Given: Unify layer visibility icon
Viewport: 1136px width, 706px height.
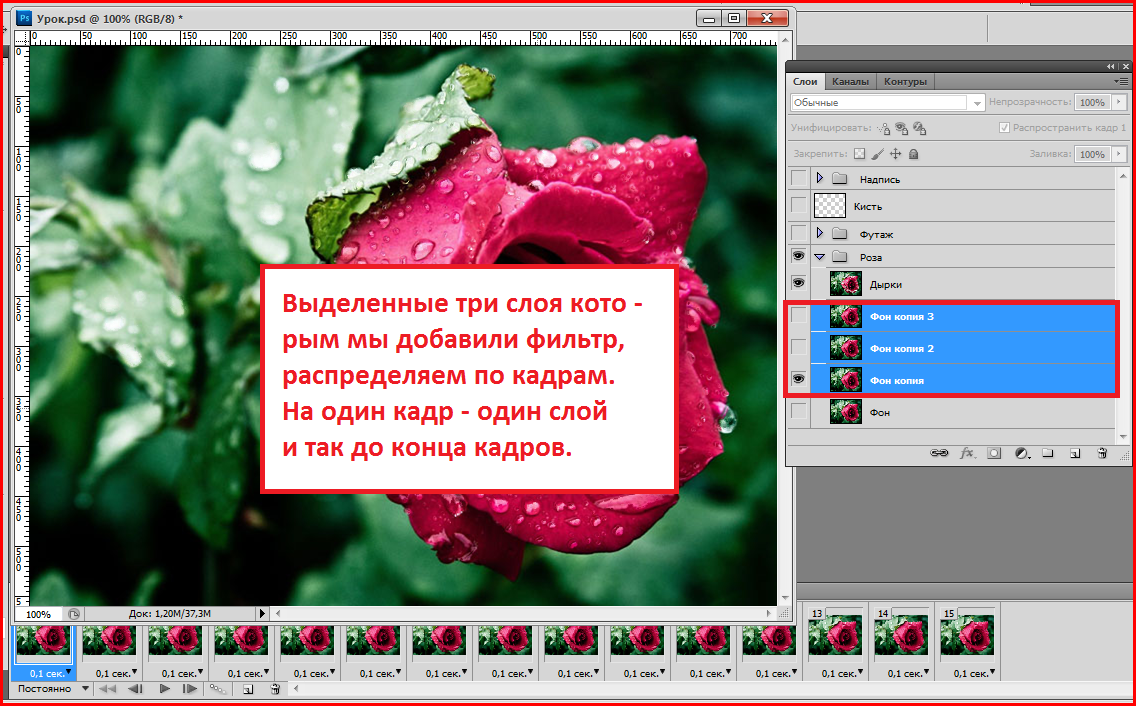Looking at the screenshot, I should [901, 128].
